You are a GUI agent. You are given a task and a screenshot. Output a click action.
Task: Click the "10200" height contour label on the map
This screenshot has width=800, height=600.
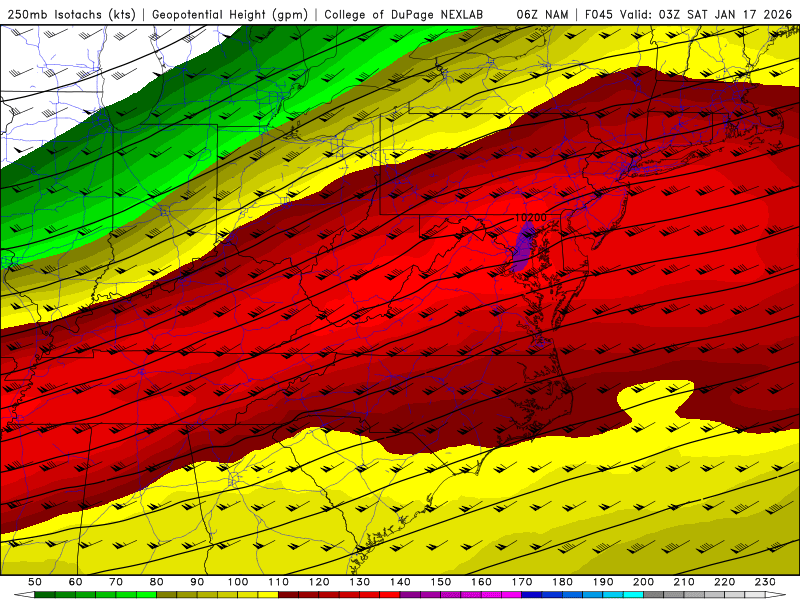click(x=531, y=217)
